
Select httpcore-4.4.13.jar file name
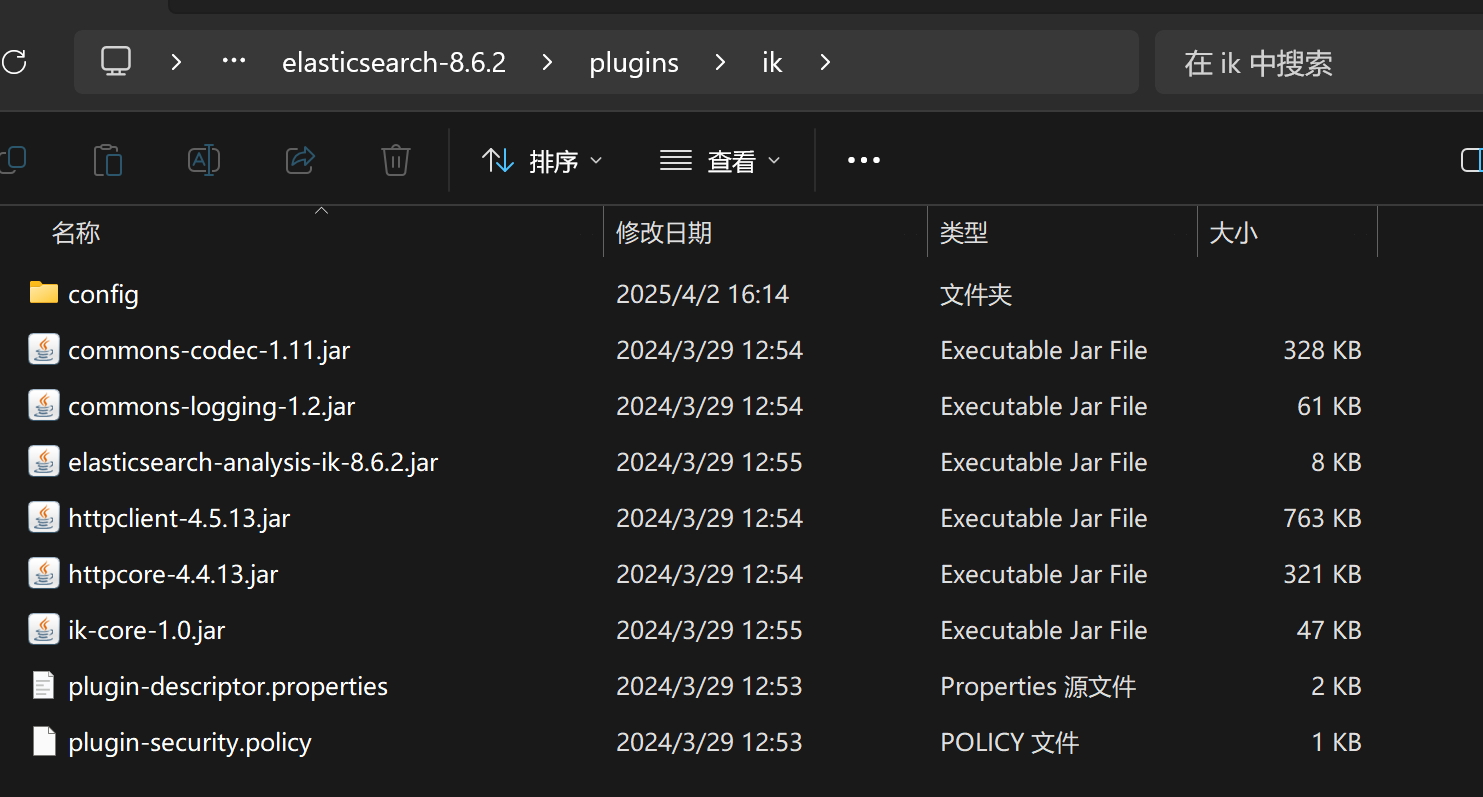[x=173, y=574]
